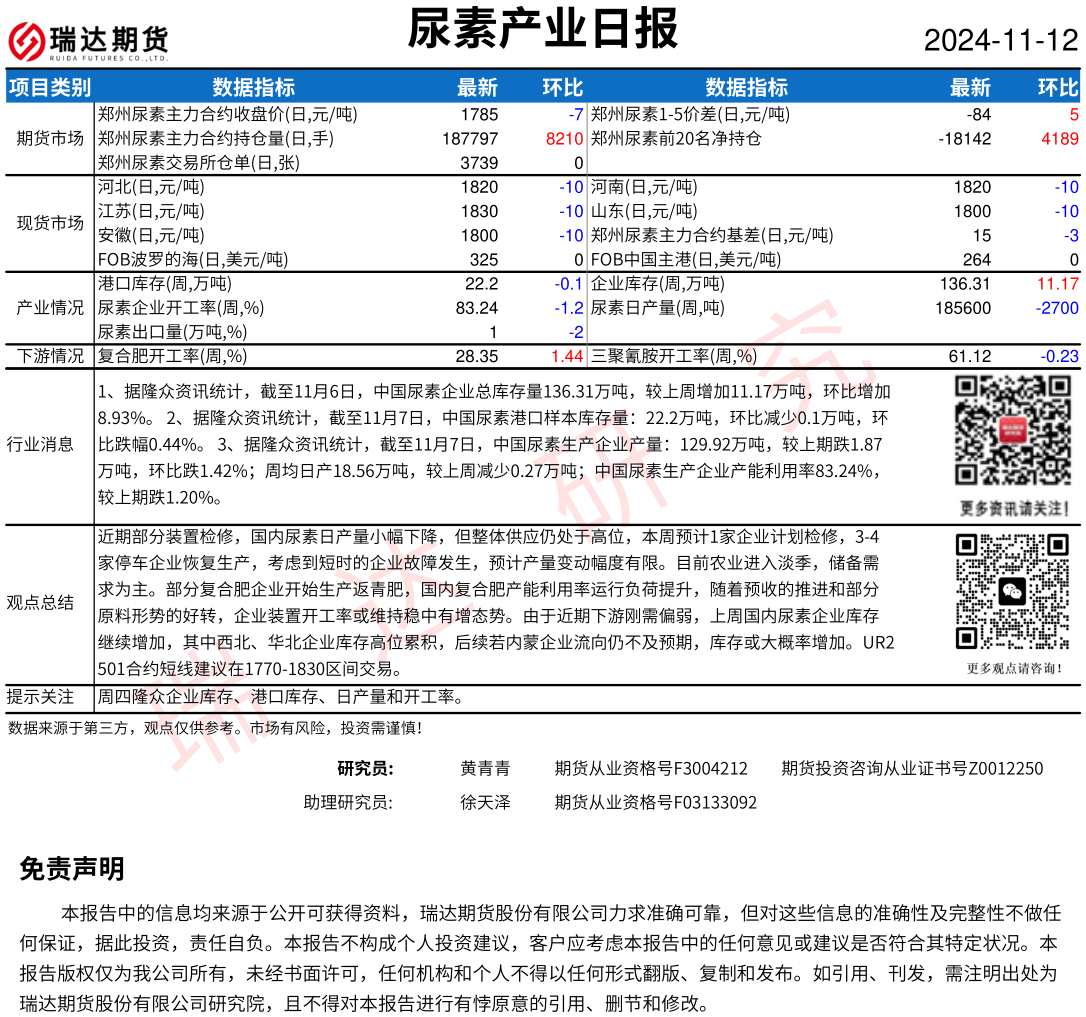Click the 免责声明 heading
The image size is (1086, 1017).
point(72,869)
